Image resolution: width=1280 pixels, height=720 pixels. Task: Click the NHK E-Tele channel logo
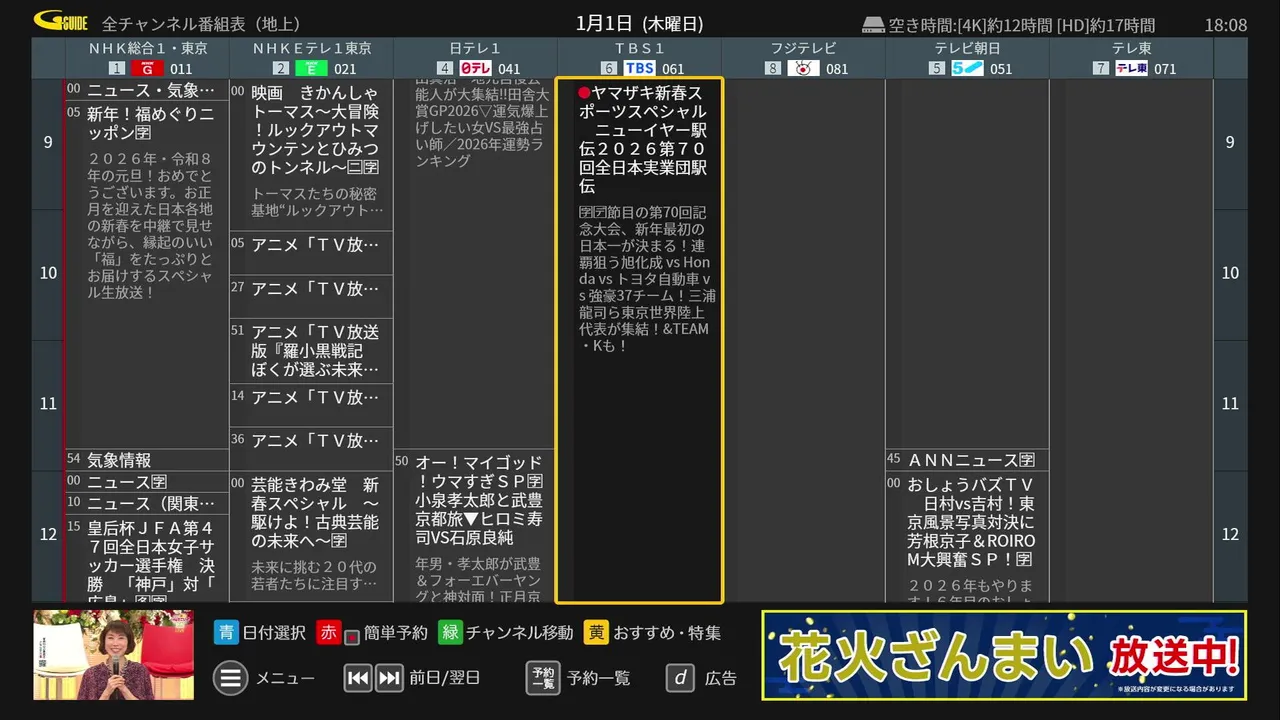pyautogui.click(x=312, y=68)
